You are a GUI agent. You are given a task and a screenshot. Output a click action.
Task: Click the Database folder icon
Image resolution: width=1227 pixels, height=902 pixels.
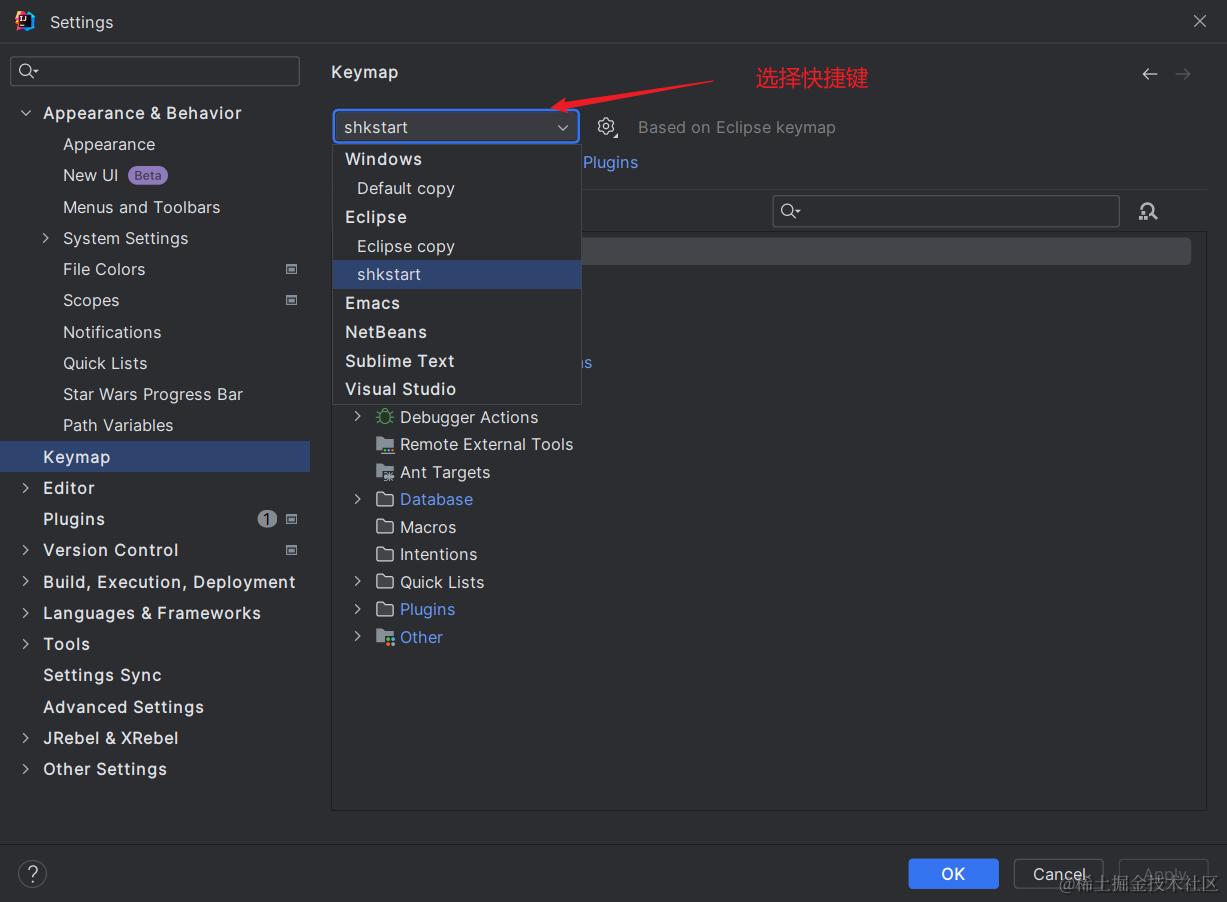coord(385,499)
